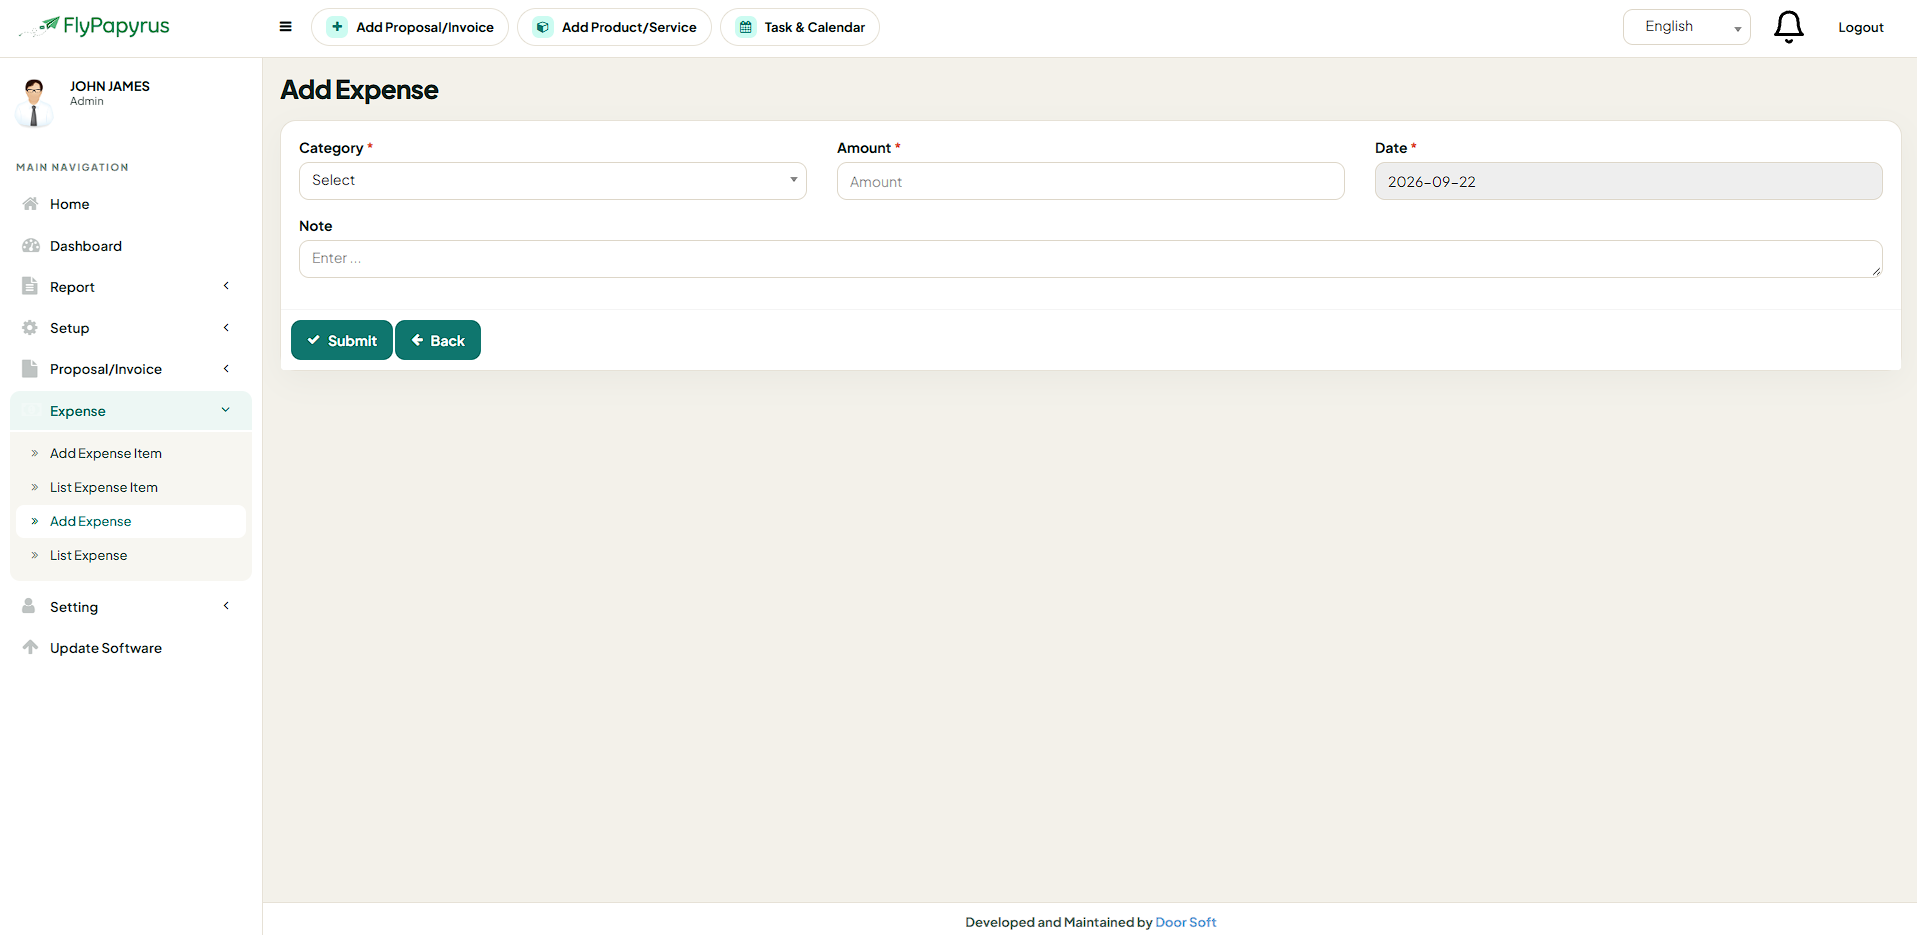Click the John James username
This screenshot has width=1917, height=935.
pyautogui.click(x=110, y=86)
